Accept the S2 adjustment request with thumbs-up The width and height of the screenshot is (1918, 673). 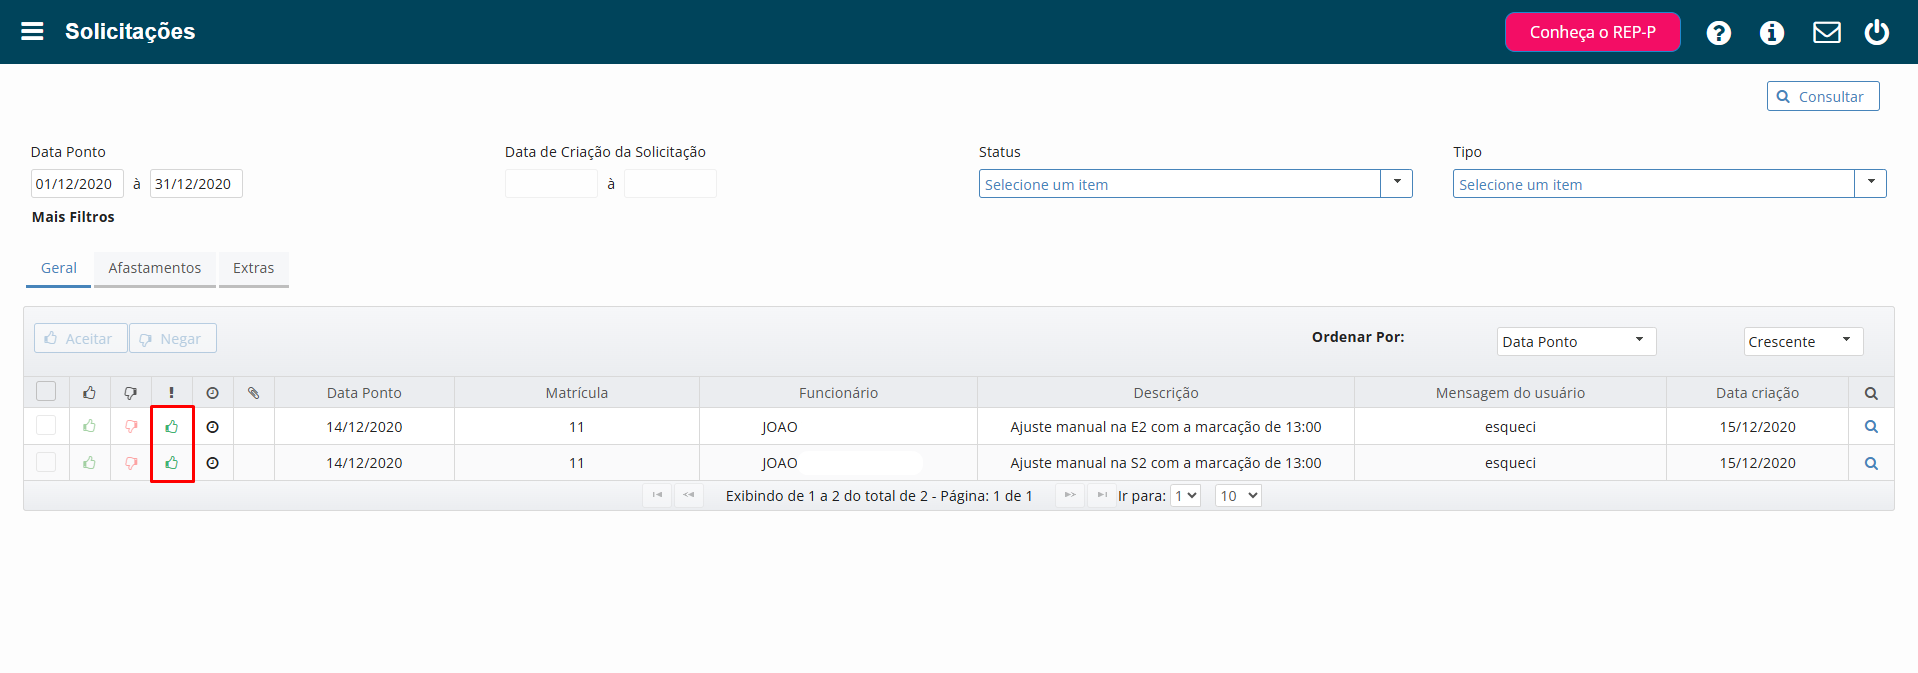pyautogui.click(x=90, y=463)
